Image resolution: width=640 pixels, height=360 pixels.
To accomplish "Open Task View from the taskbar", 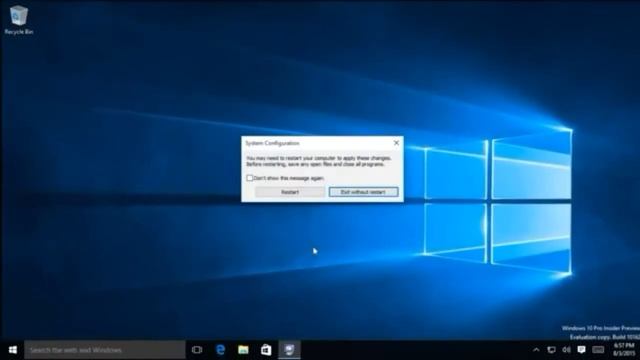I will point(197,350).
